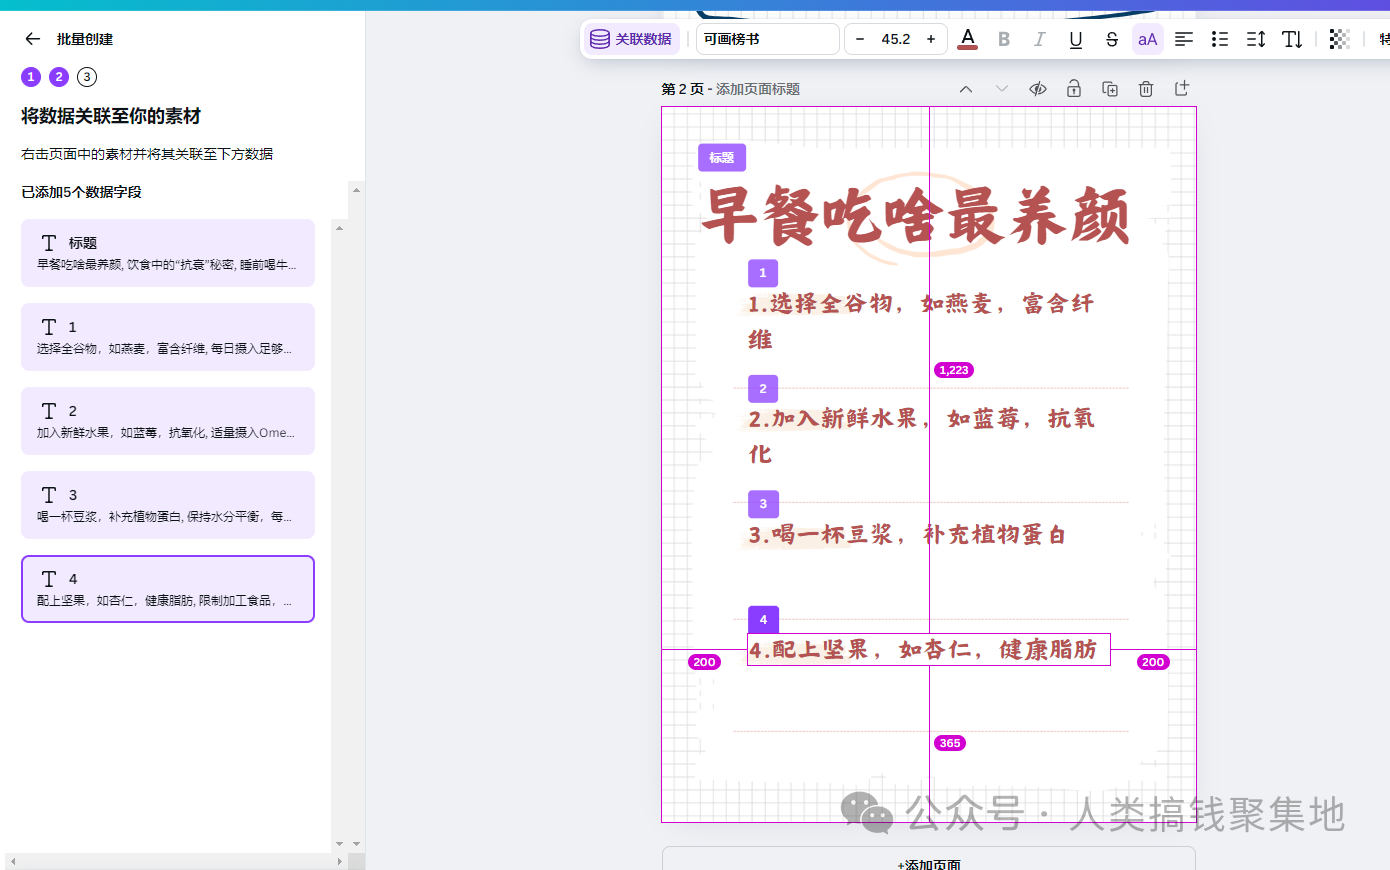This screenshot has height=870, width=1390.
Task: Delete page 2 using the trash icon
Action: pos(1145,89)
